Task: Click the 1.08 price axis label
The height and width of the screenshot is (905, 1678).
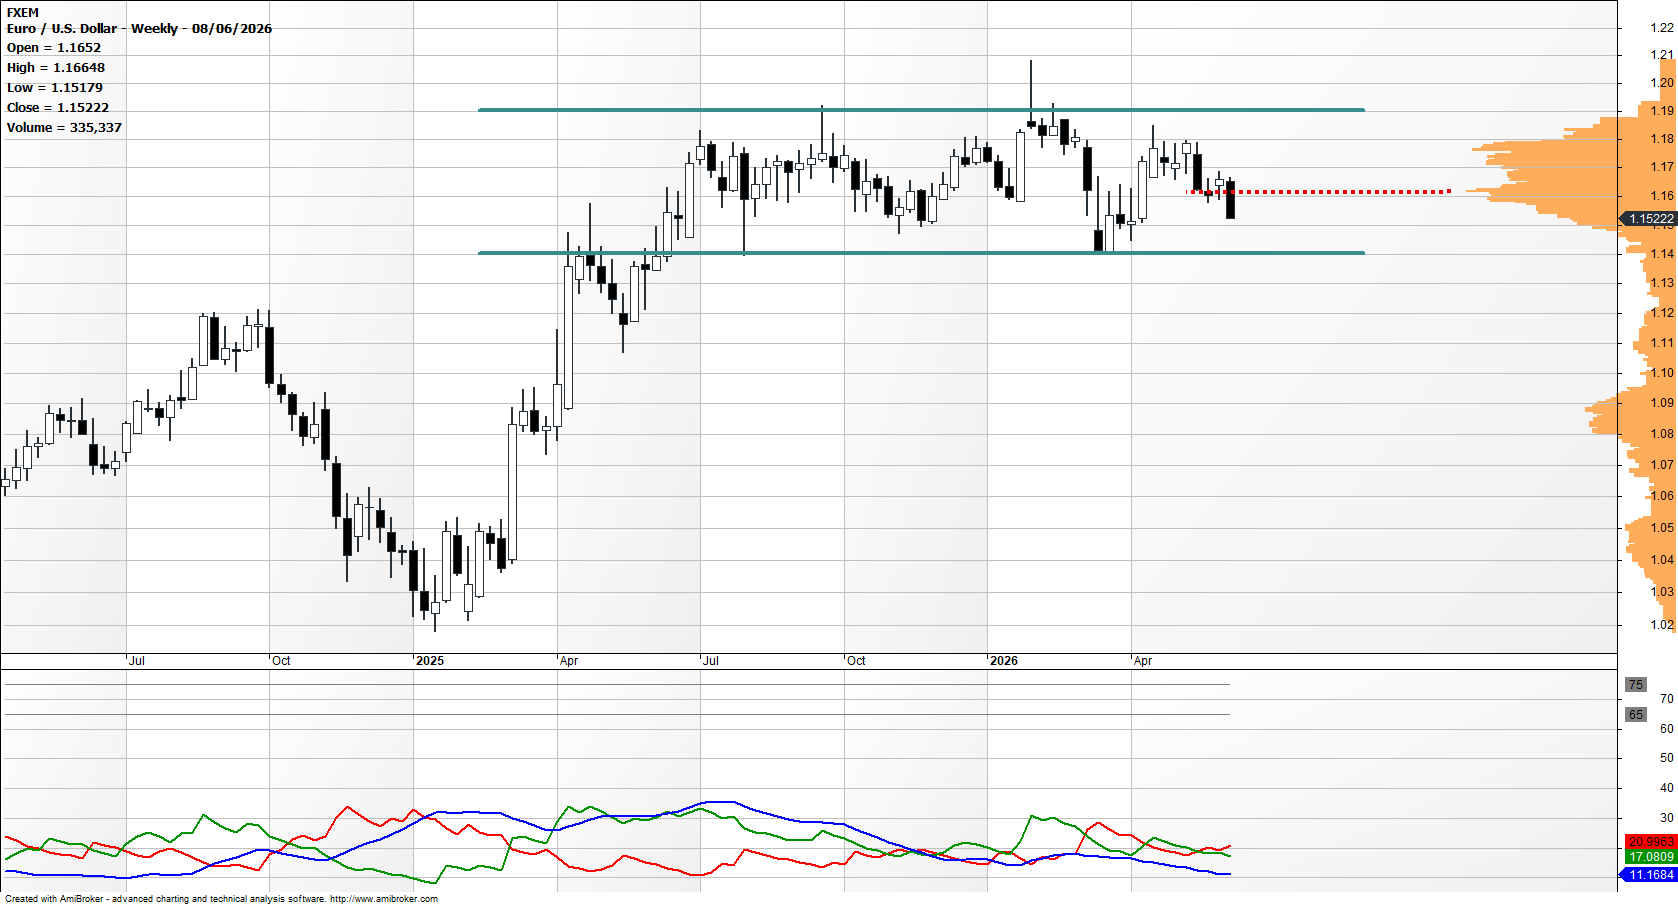Action: (x=1662, y=434)
